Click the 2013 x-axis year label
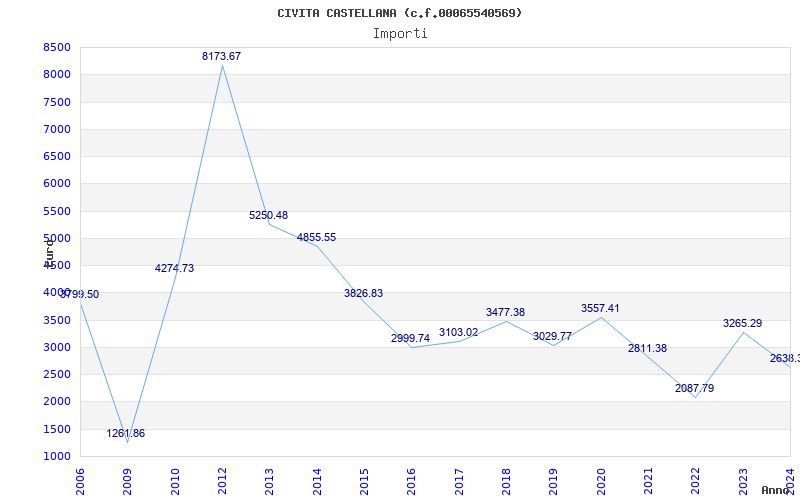The height and width of the screenshot is (500, 800). coord(269,482)
